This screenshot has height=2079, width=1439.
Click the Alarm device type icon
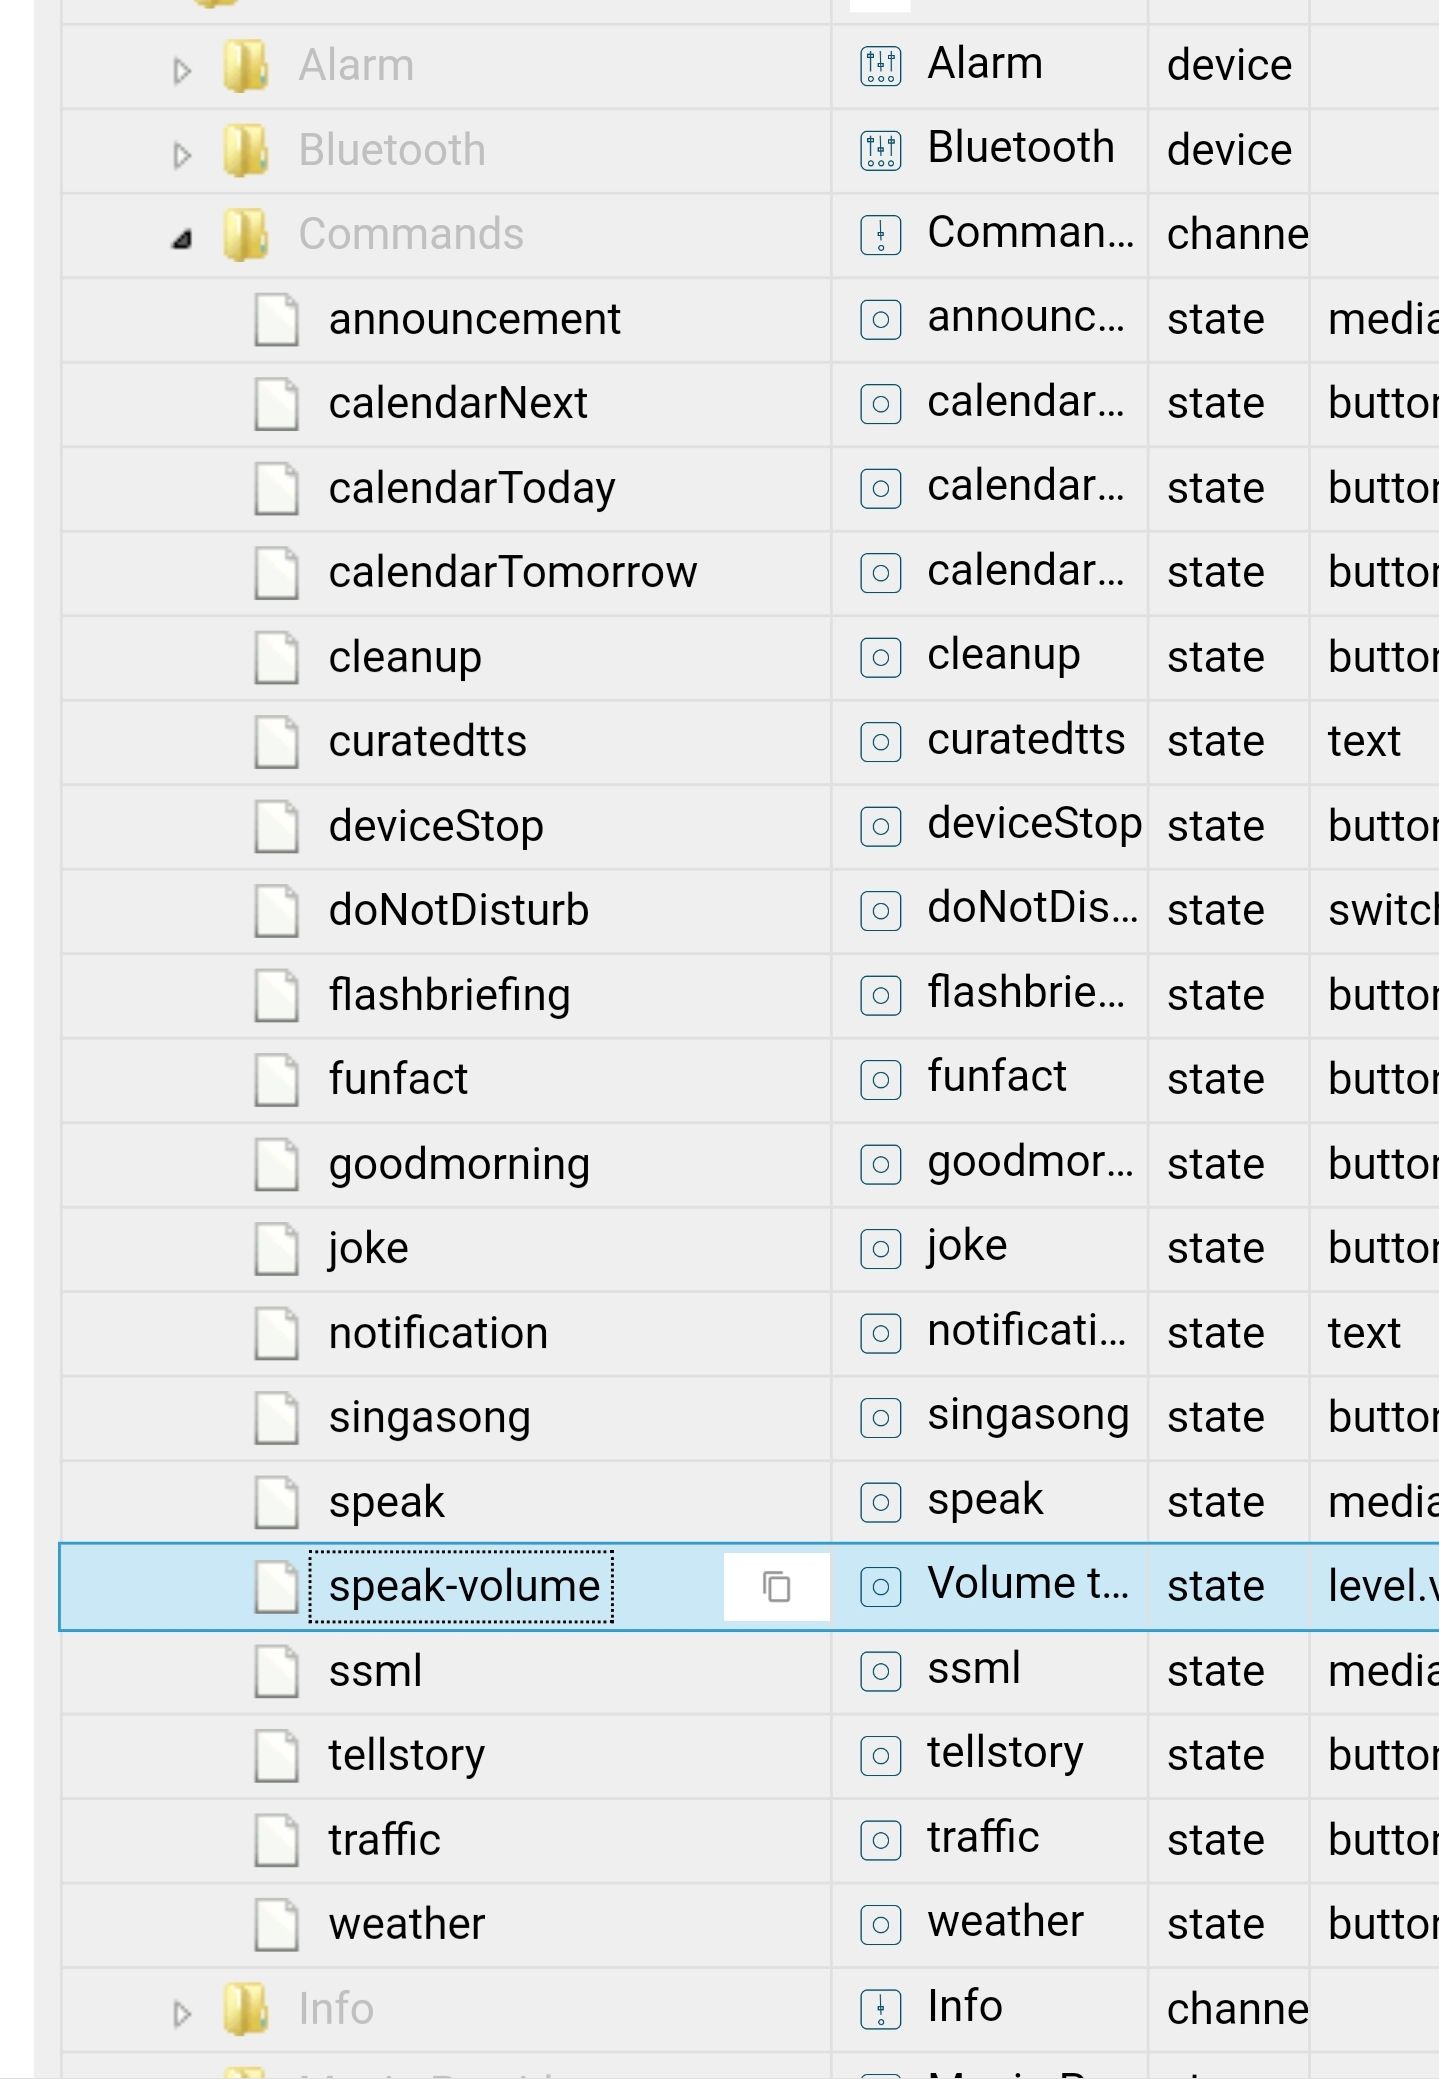[x=881, y=67]
